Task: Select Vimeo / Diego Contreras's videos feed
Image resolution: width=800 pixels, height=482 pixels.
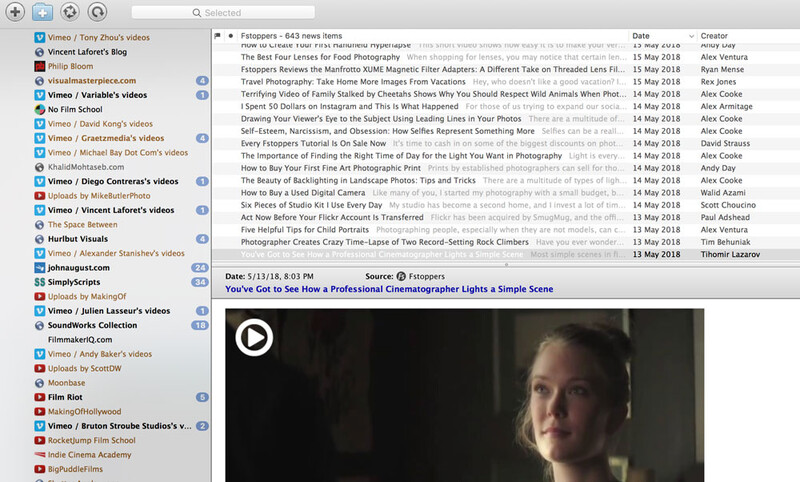Action: (113, 181)
